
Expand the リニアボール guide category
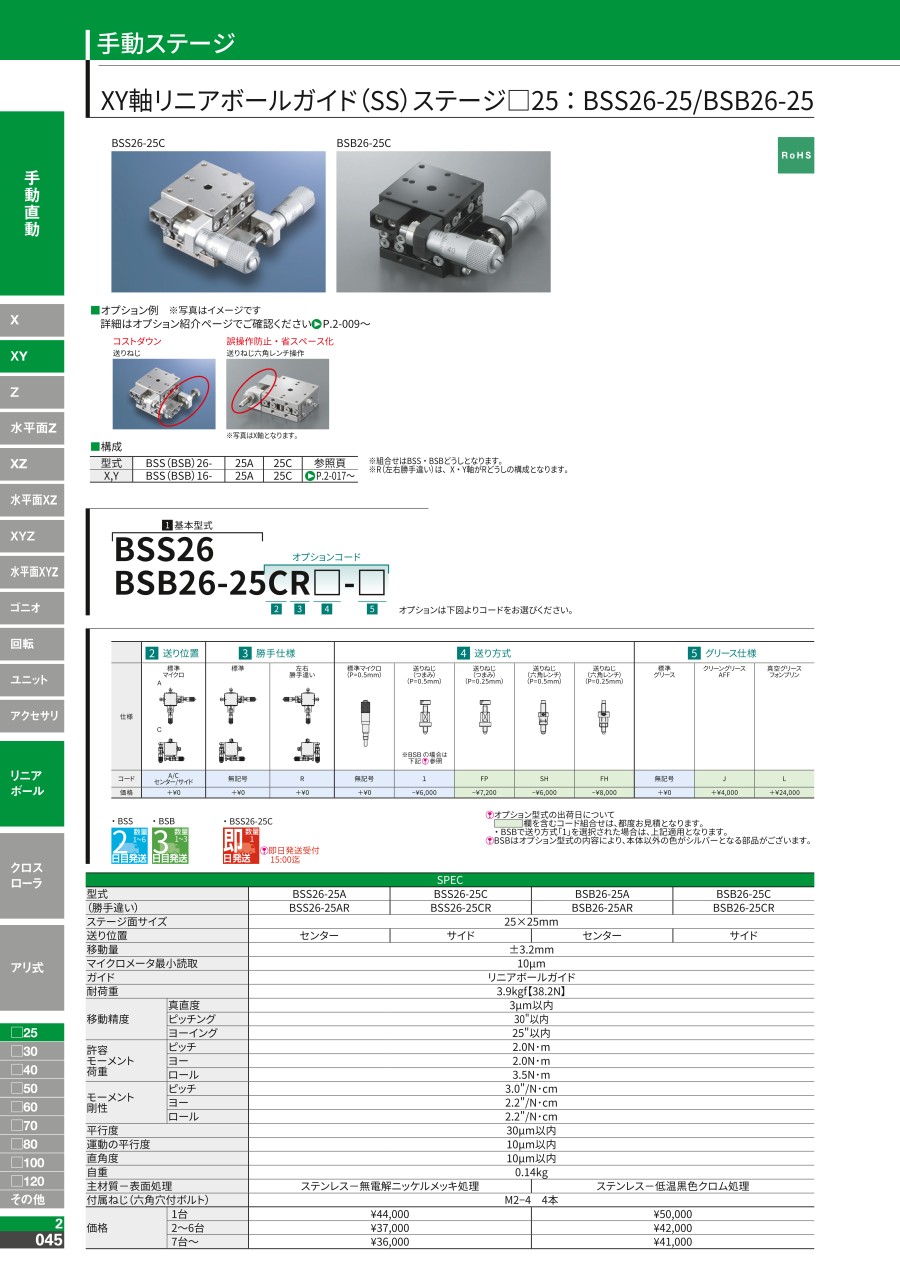click(x=32, y=783)
